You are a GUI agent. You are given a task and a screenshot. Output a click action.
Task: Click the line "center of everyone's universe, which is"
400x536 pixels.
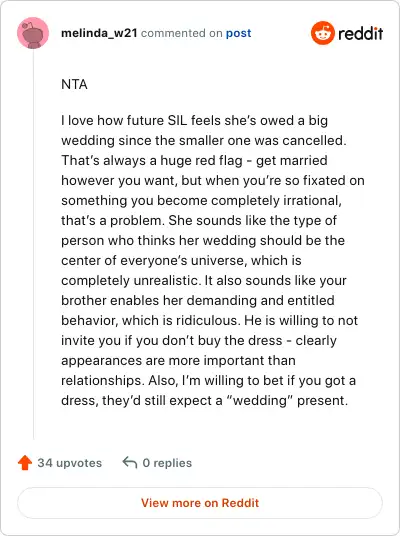[181, 260]
